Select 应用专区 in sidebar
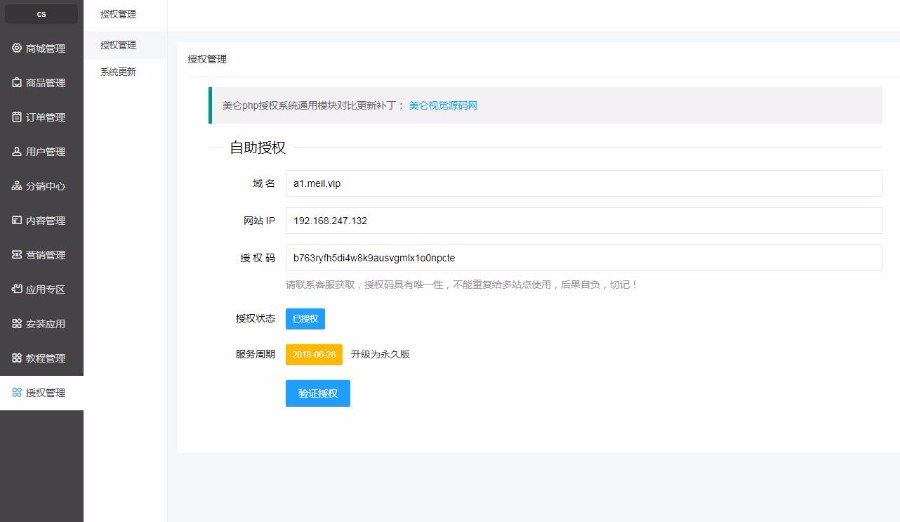 click(45, 290)
